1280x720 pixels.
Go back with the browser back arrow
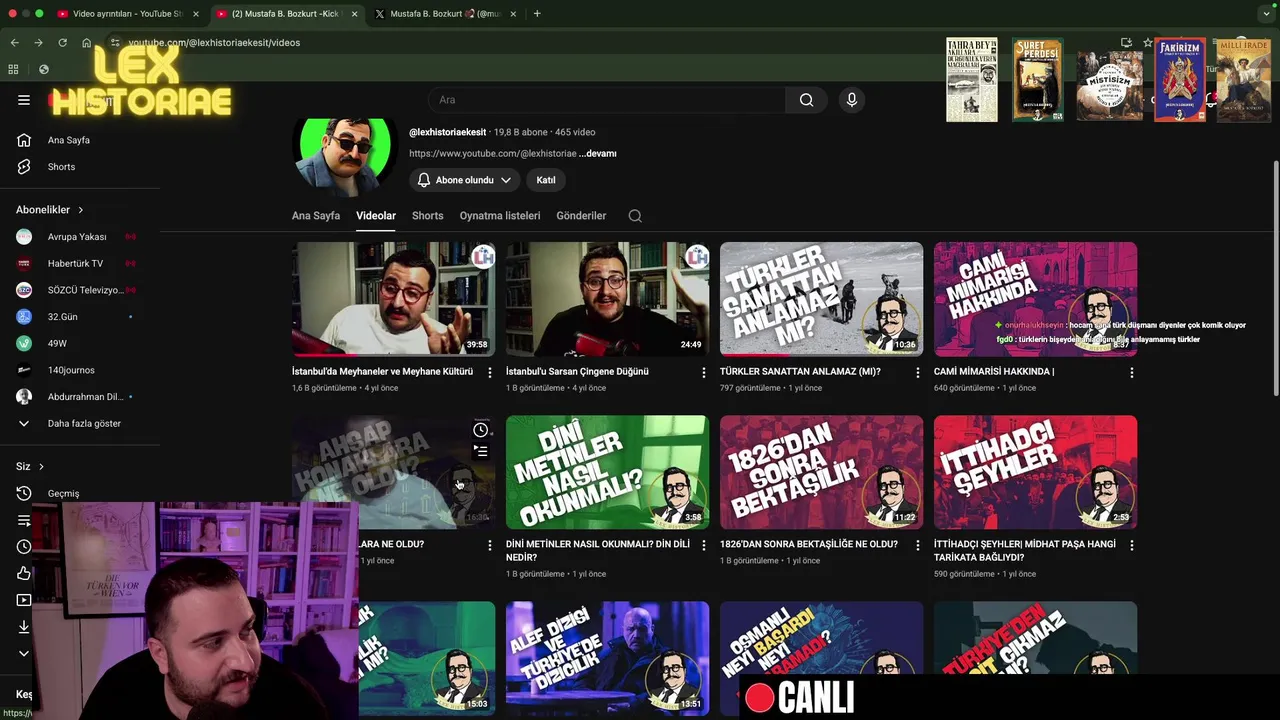[14, 43]
